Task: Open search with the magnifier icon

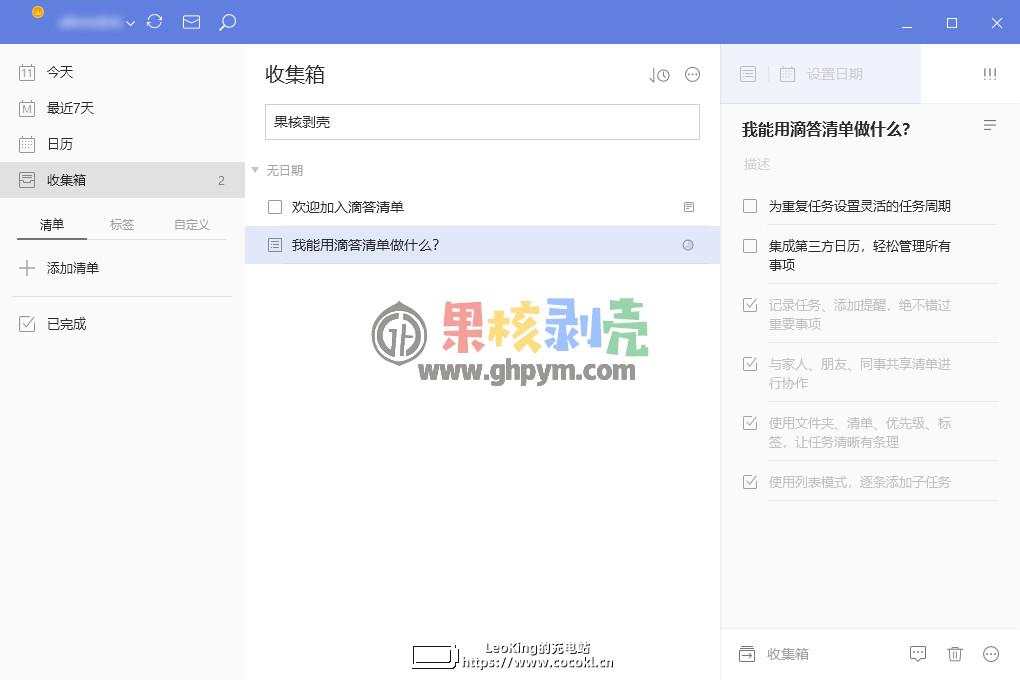Action: (227, 23)
